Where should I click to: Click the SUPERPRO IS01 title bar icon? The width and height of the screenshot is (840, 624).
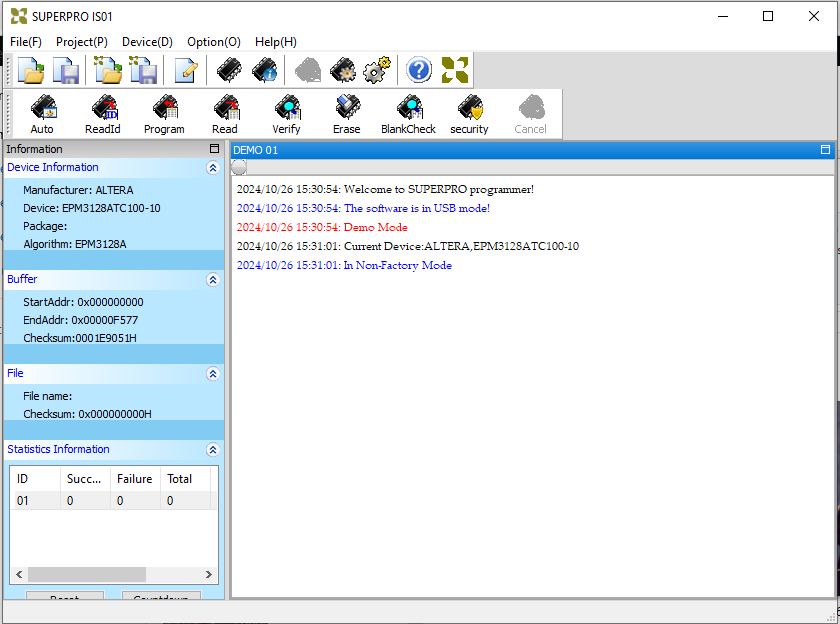(19, 16)
